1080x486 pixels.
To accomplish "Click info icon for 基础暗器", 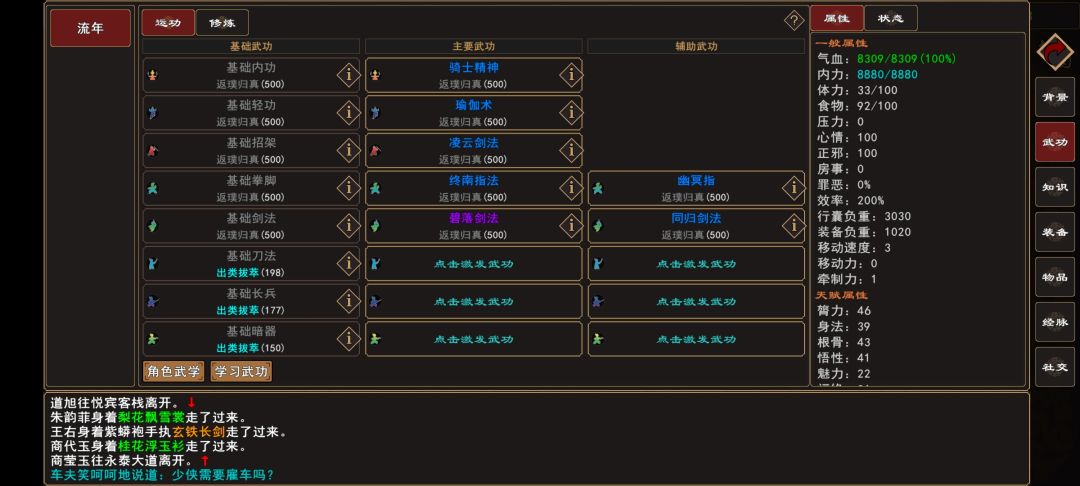I will (349, 338).
